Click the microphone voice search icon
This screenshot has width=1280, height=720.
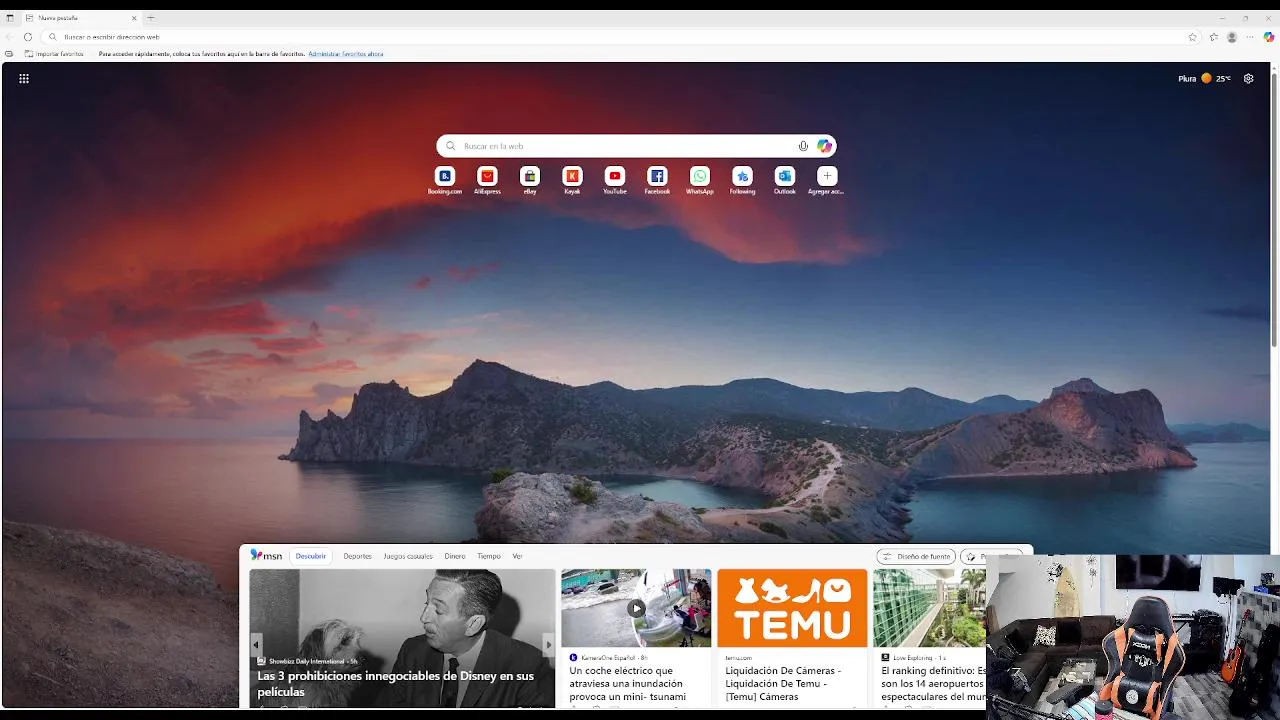pos(803,146)
